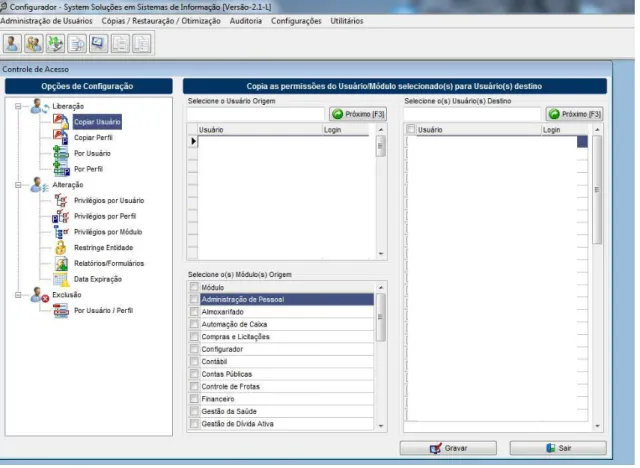Click the single user toolbar icon
640x468 pixels.
tap(12, 43)
